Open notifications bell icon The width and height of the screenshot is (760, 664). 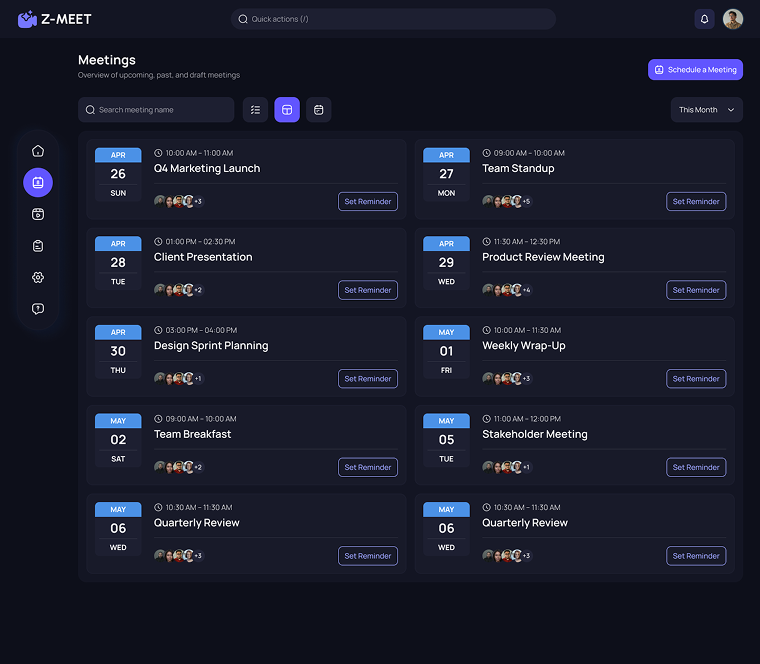coord(704,19)
